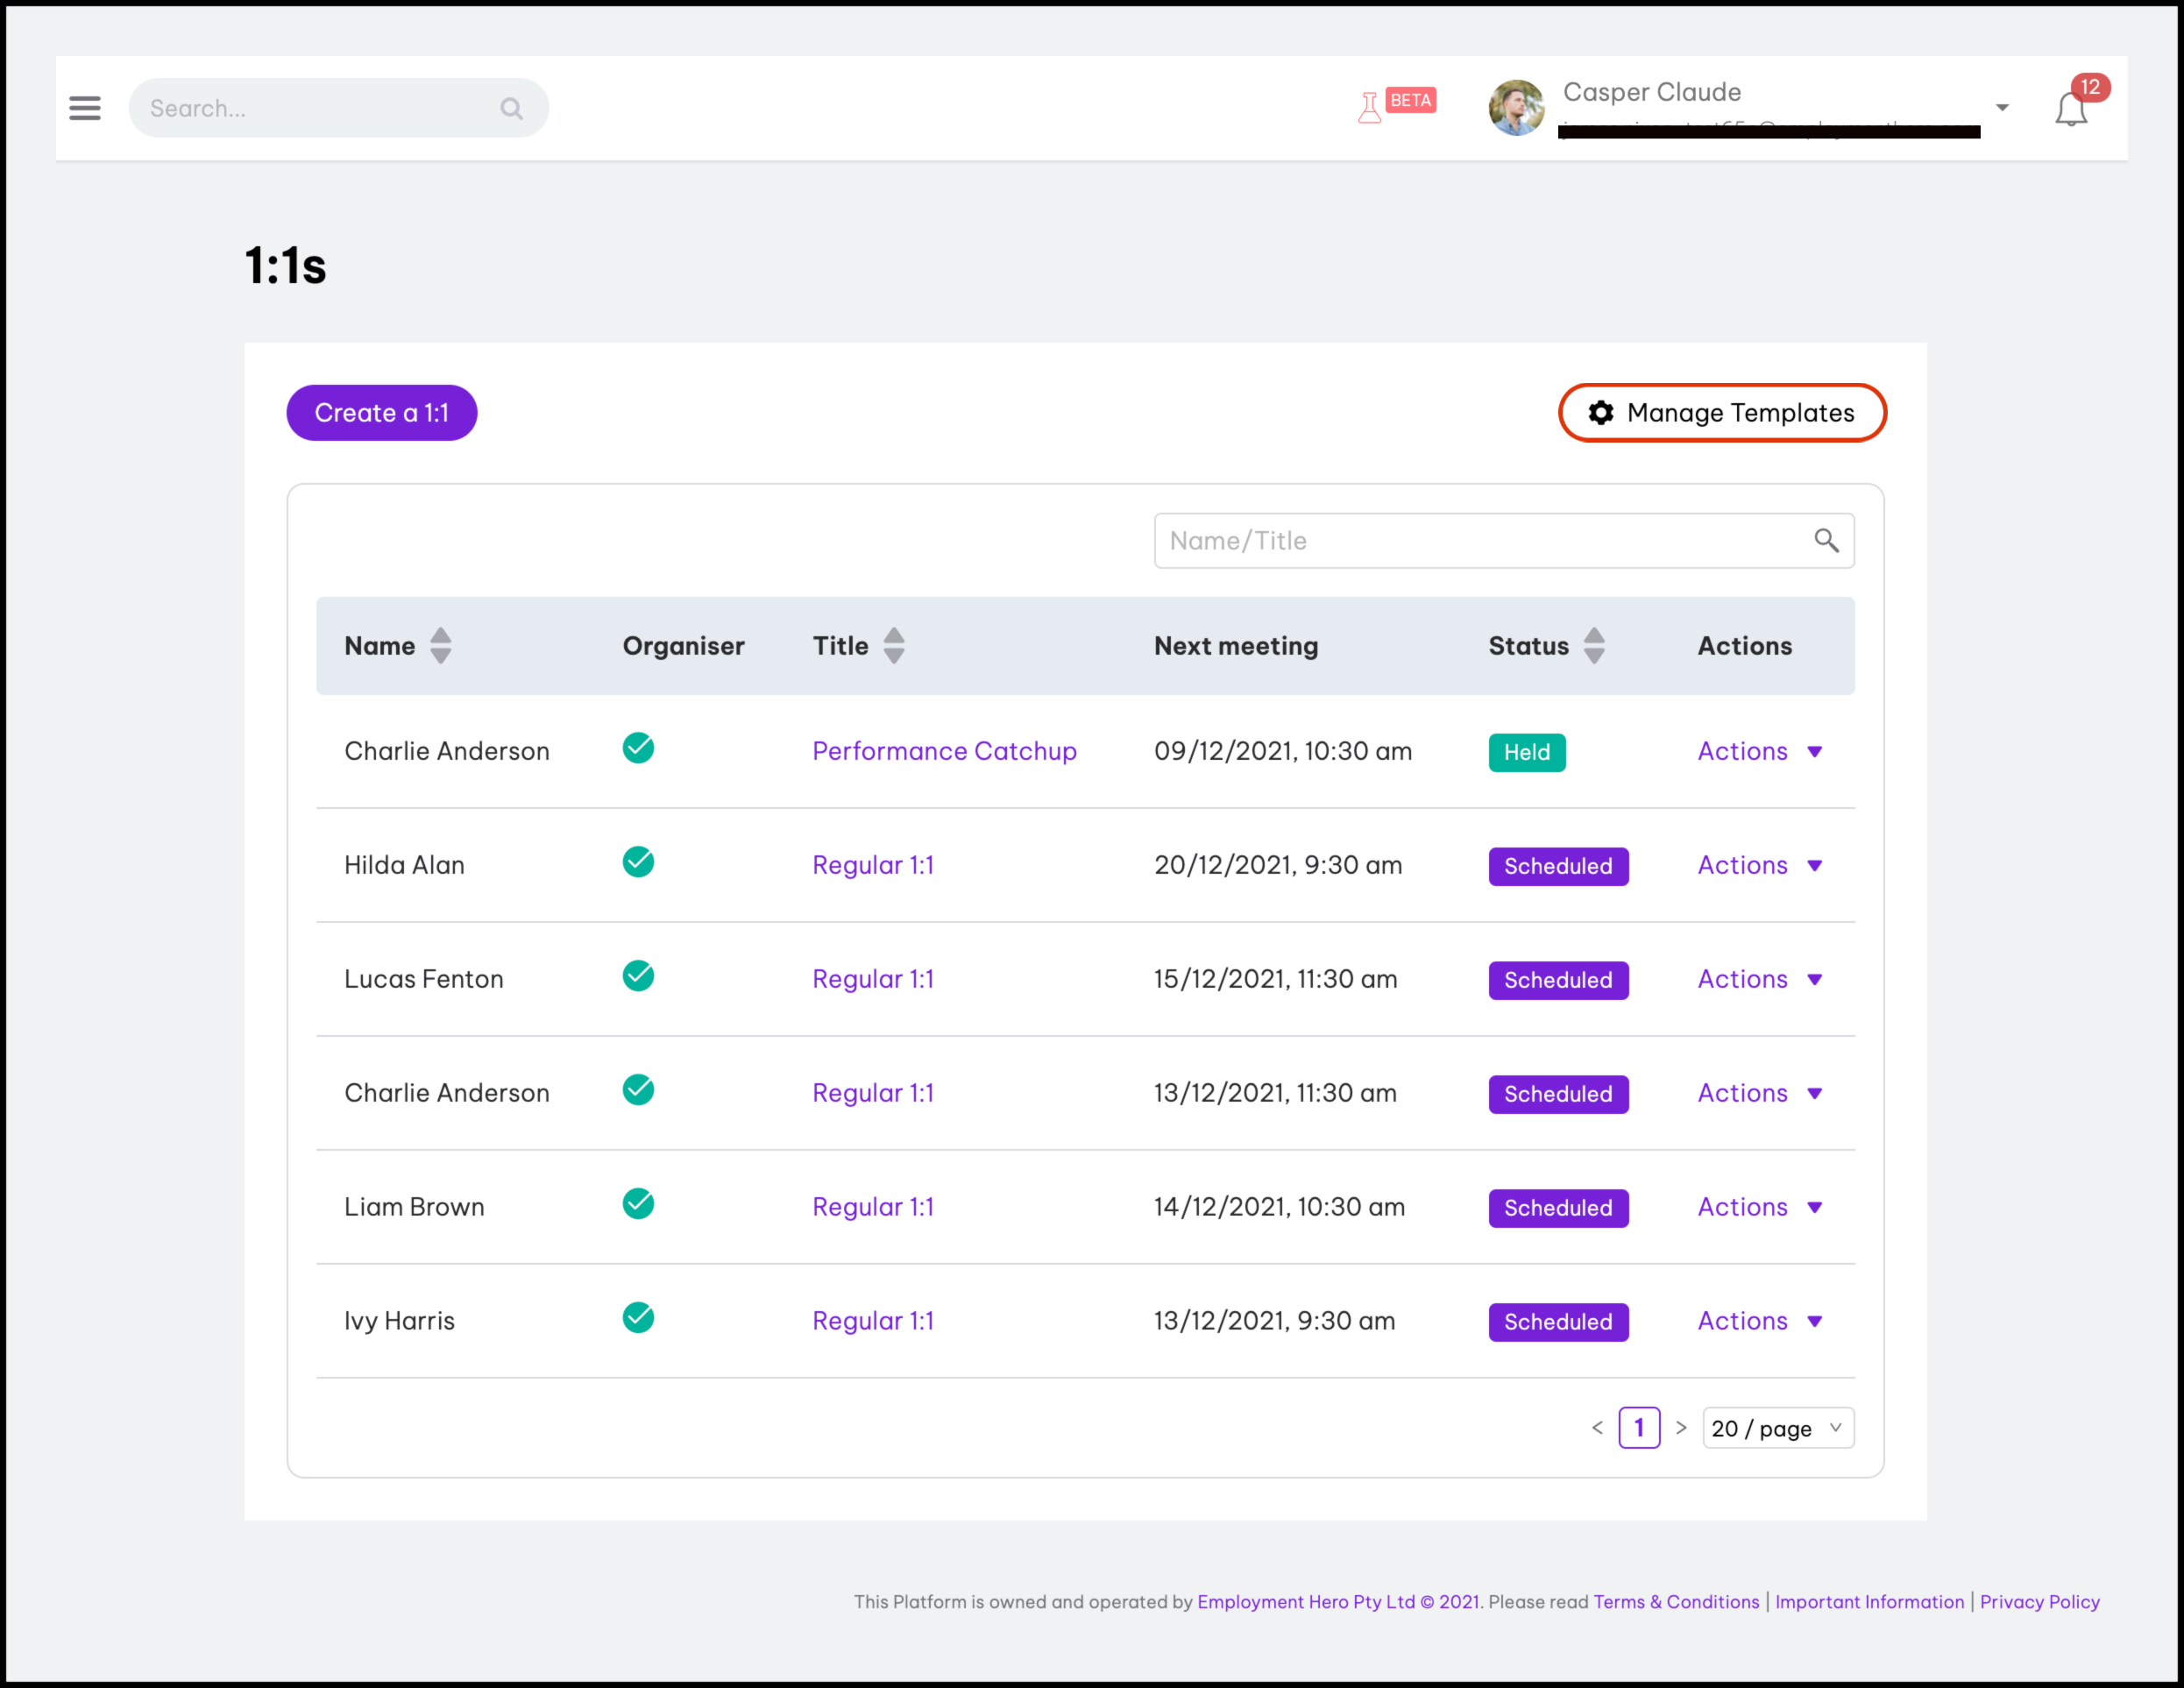
Task: Click the next page arrow
Action: point(1681,1428)
